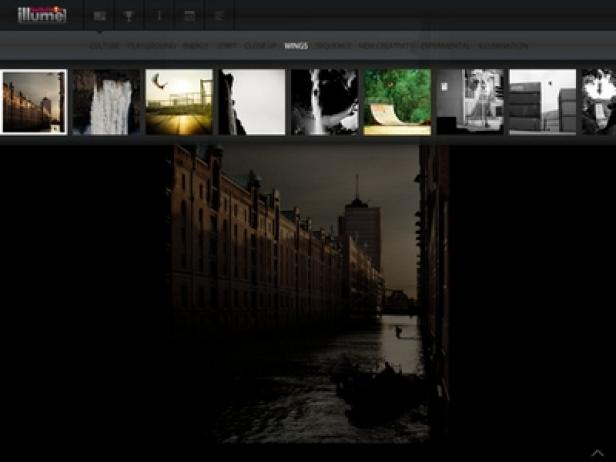Click the large canal photo
The width and height of the screenshot is (616, 462).
click(x=308, y=294)
